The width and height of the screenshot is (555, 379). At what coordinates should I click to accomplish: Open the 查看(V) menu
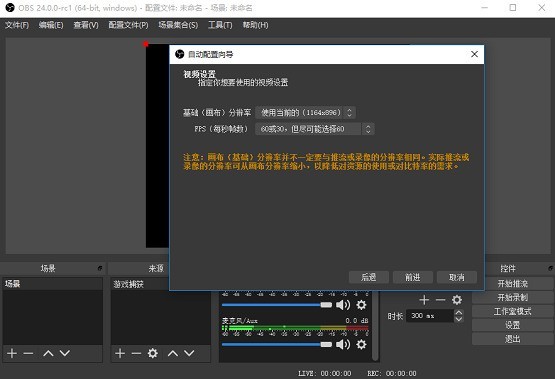(86, 25)
